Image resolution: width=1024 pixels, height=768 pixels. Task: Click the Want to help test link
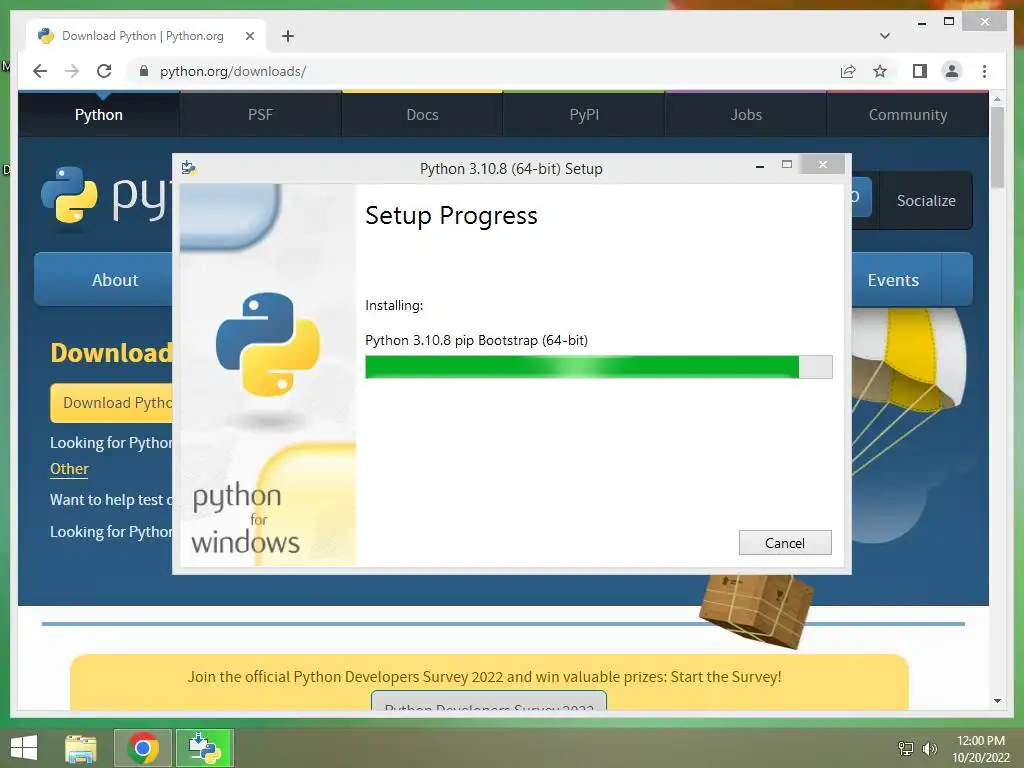pyautogui.click(x=111, y=500)
